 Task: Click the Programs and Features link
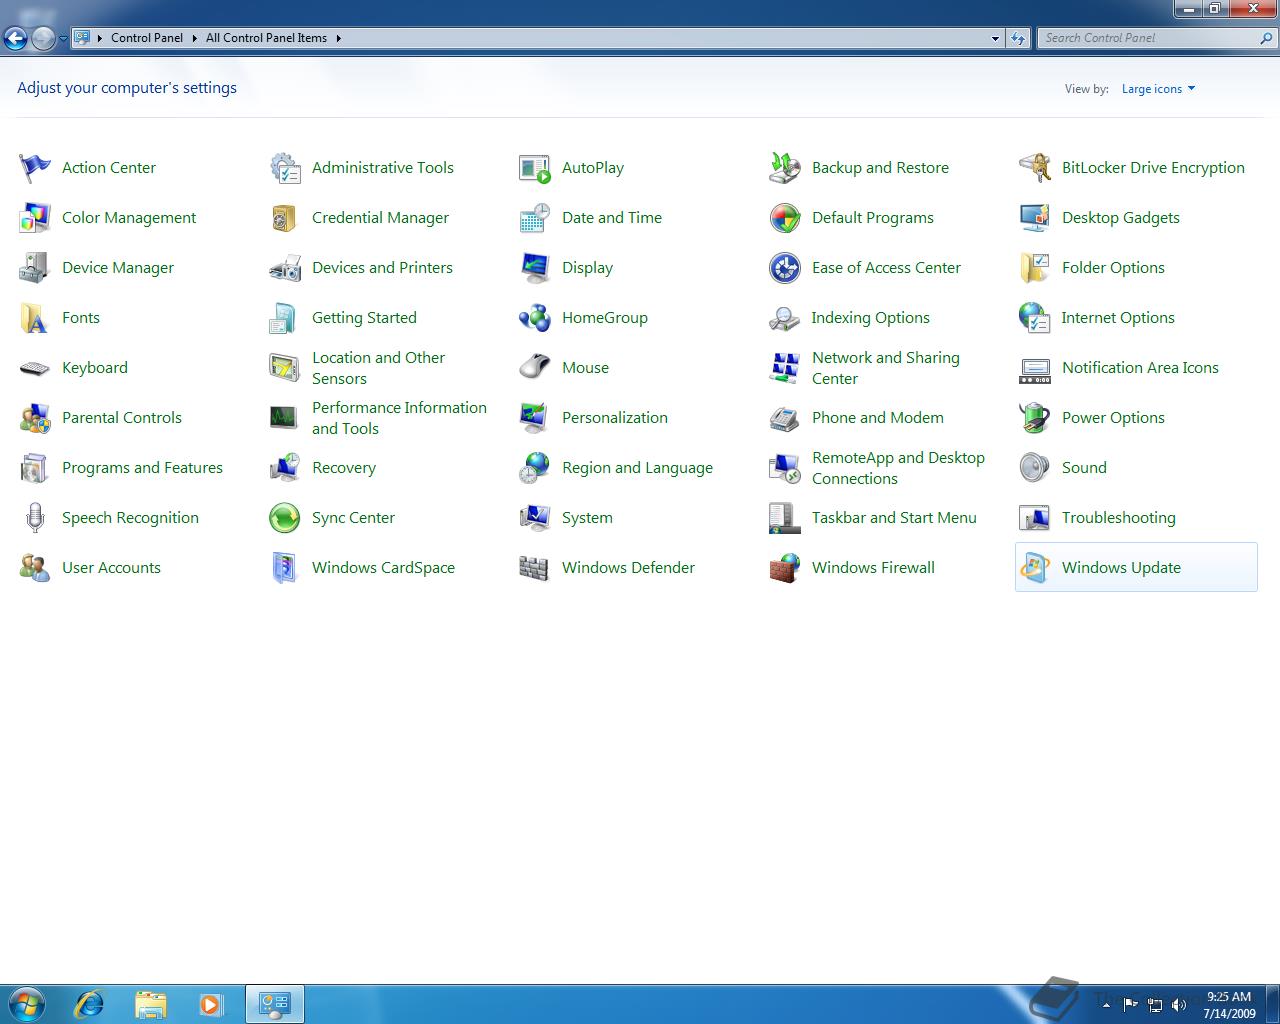point(142,468)
